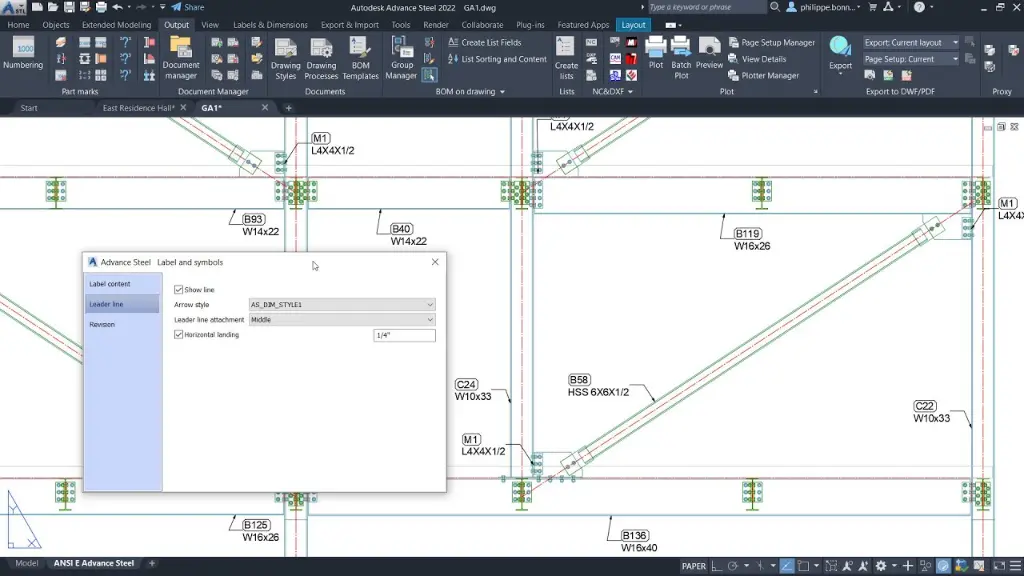Image resolution: width=1024 pixels, height=576 pixels.
Task: Click the horizontal landing value field
Action: [x=404, y=335]
